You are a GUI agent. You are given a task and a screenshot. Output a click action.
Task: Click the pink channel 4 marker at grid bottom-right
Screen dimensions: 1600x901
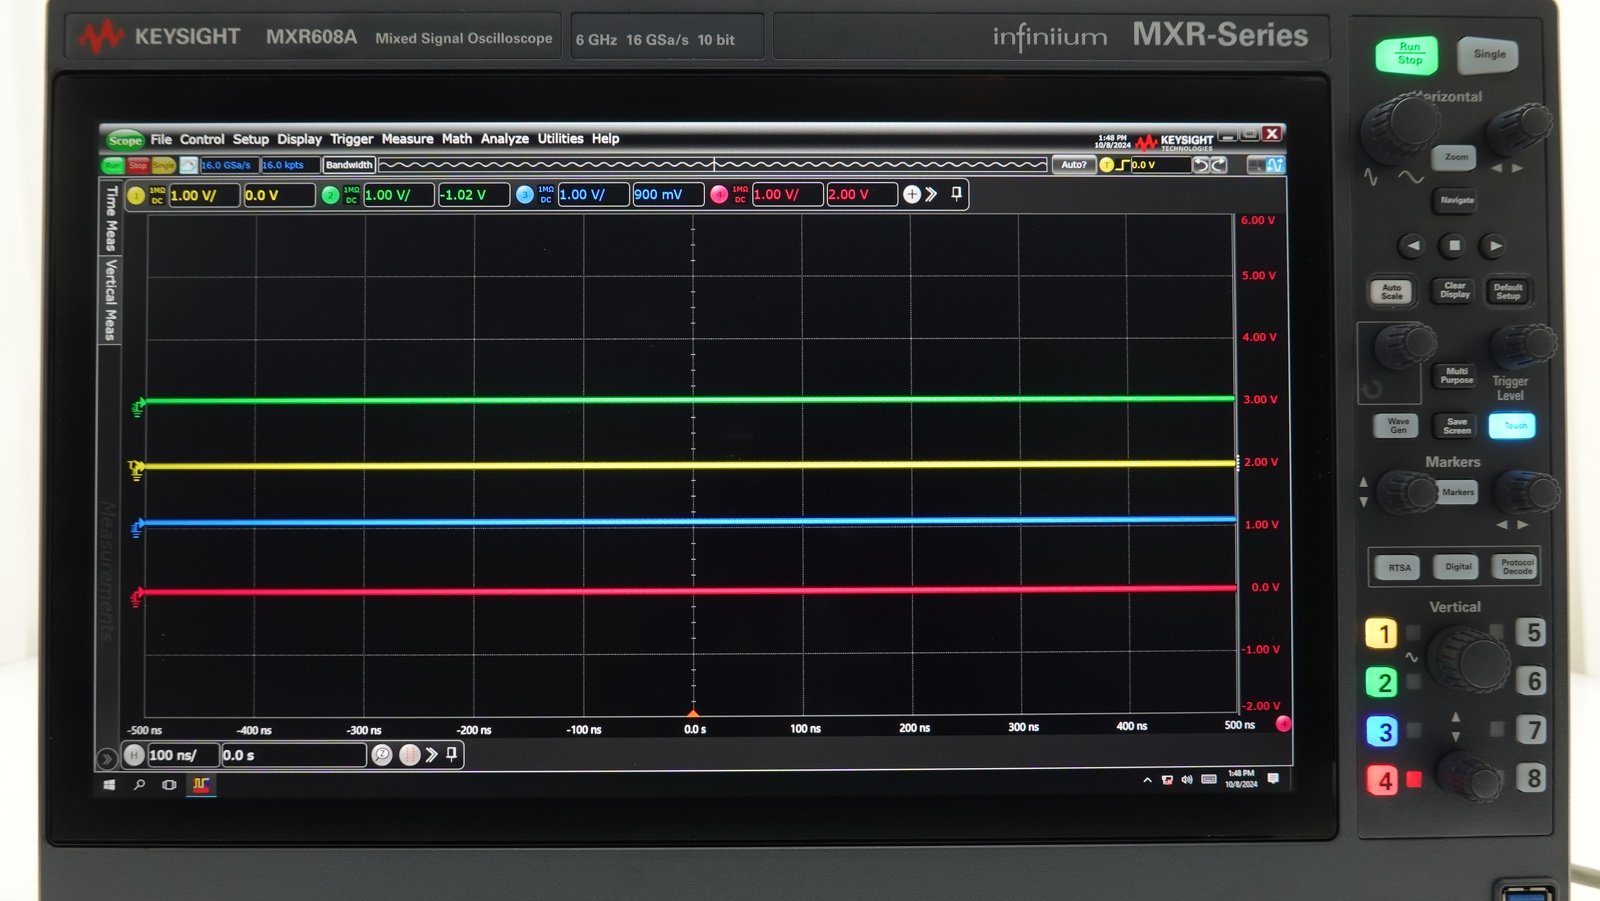[1284, 723]
